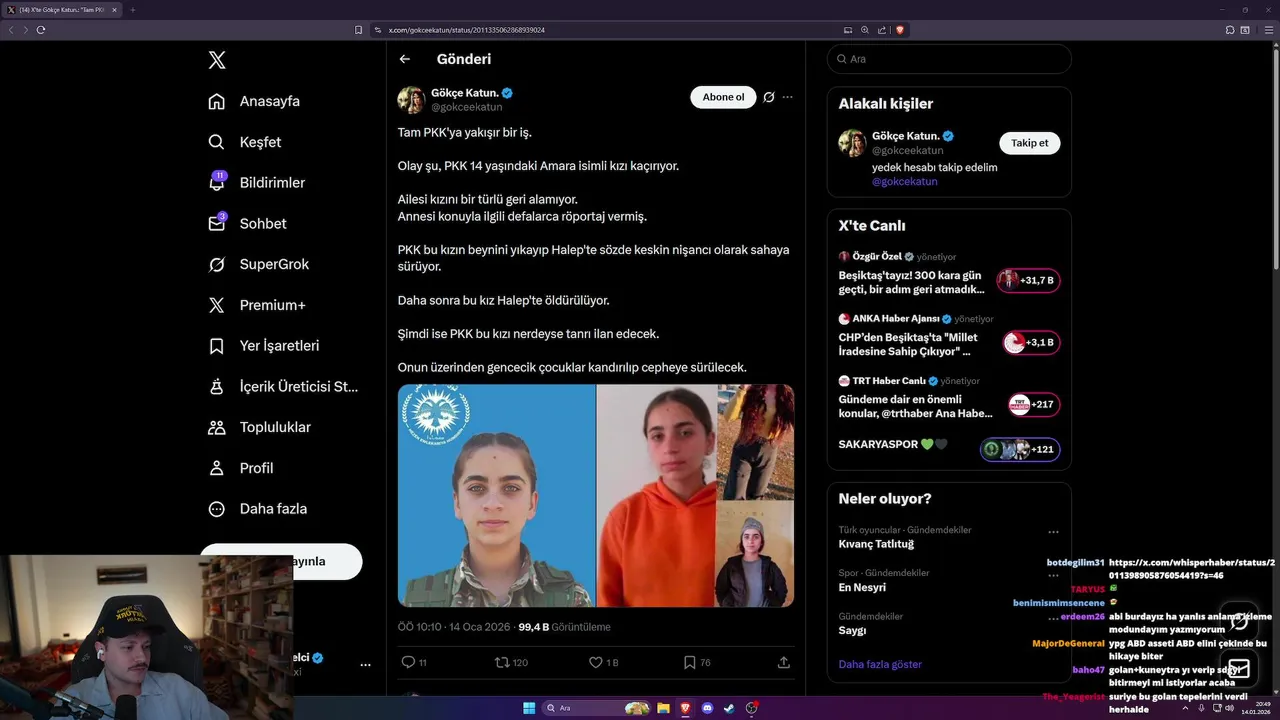1280x720 pixels.
Task: Open the Grok floating button in the corner
Action: (1239, 621)
